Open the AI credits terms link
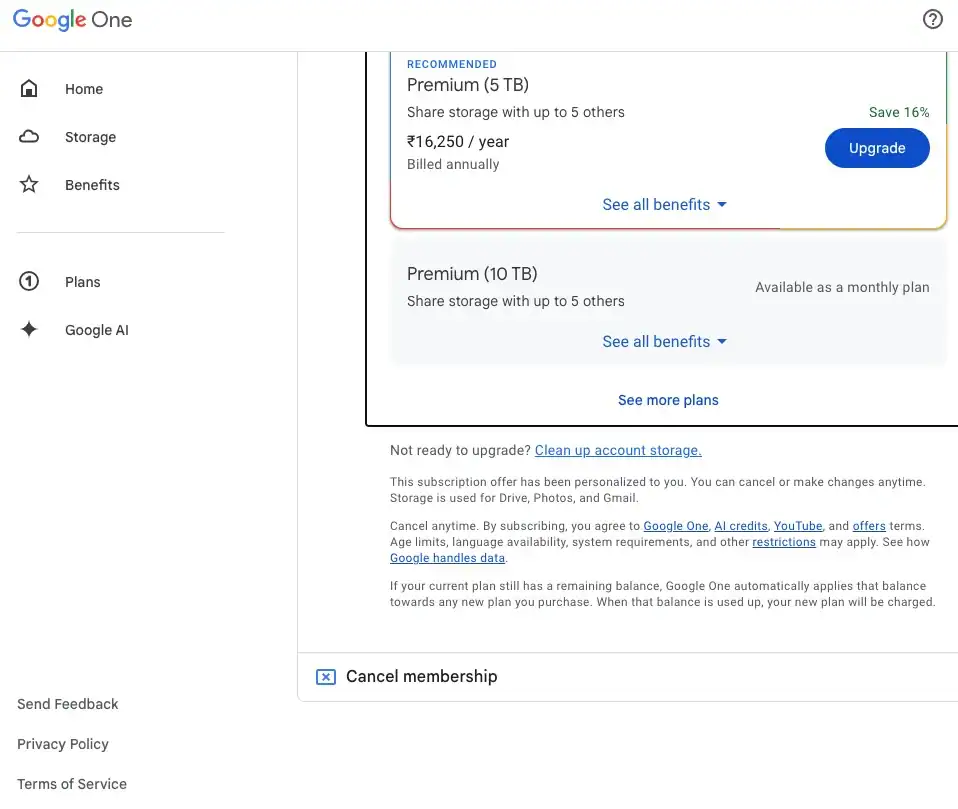The height and width of the screenshot is (809, 958). pos(741,526)
